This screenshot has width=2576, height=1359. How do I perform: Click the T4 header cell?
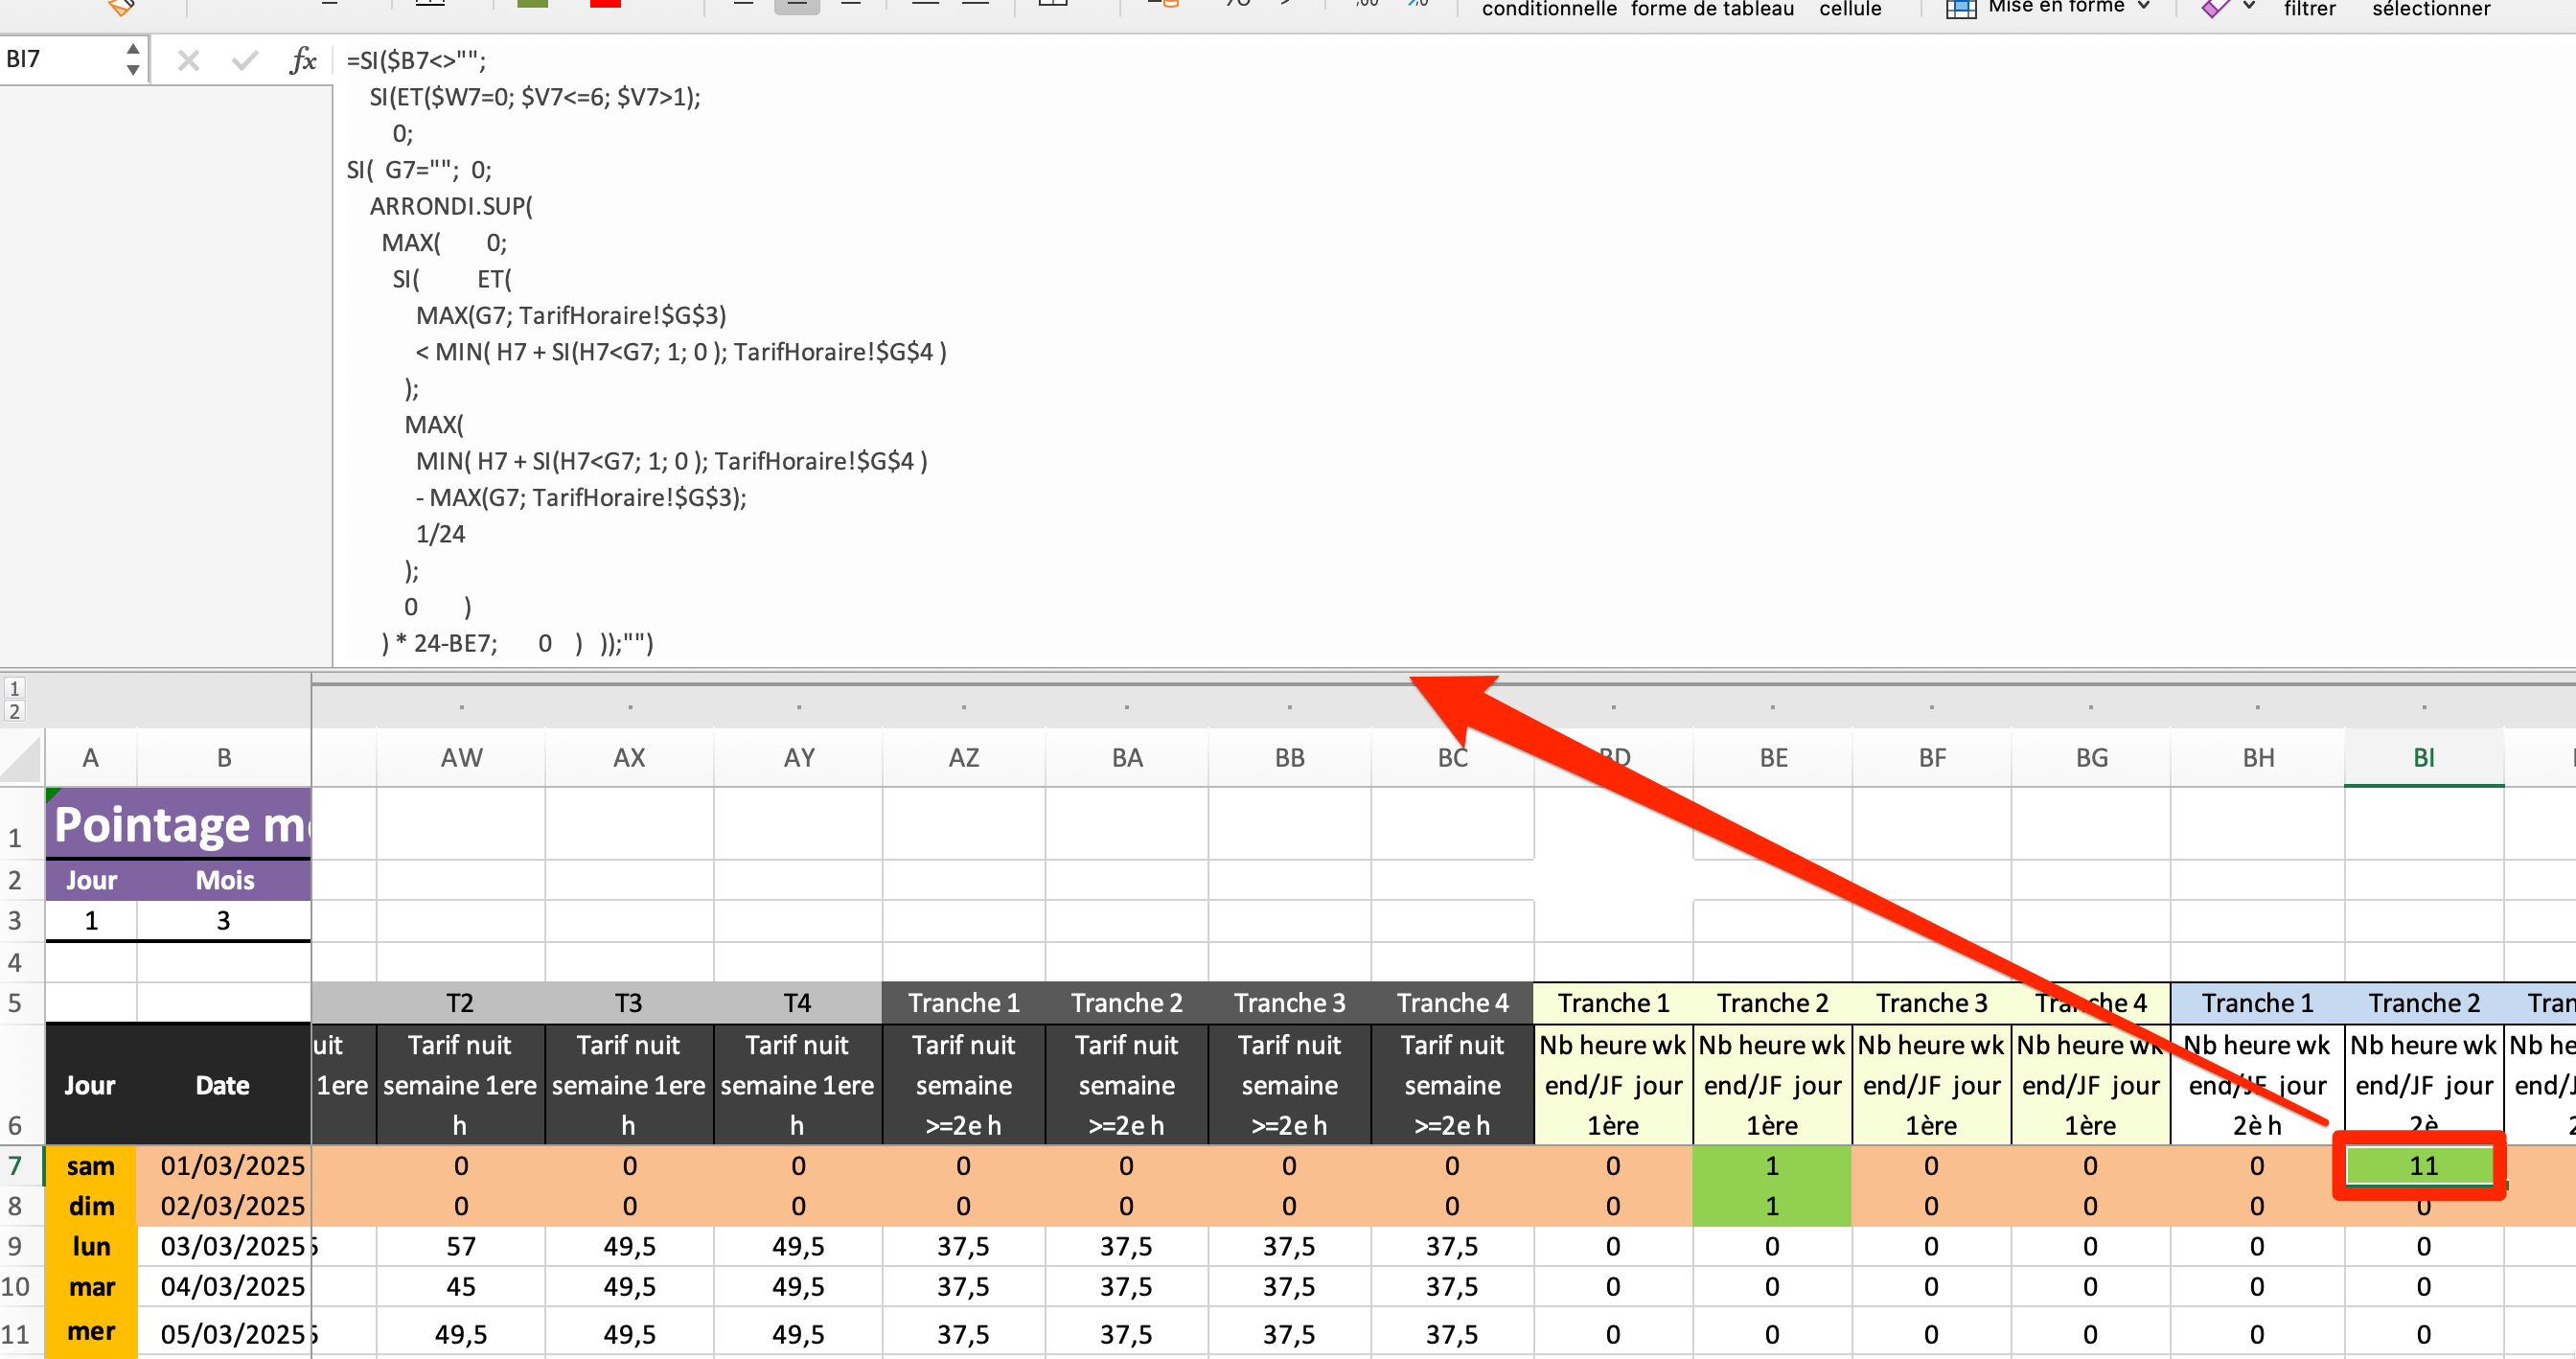[798, 1003]
